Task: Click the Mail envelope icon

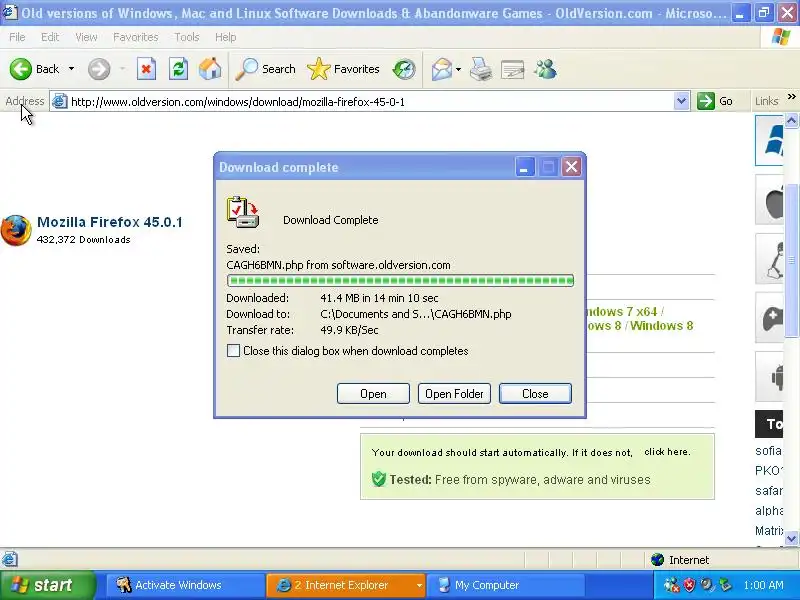Action: click(441, 69)
